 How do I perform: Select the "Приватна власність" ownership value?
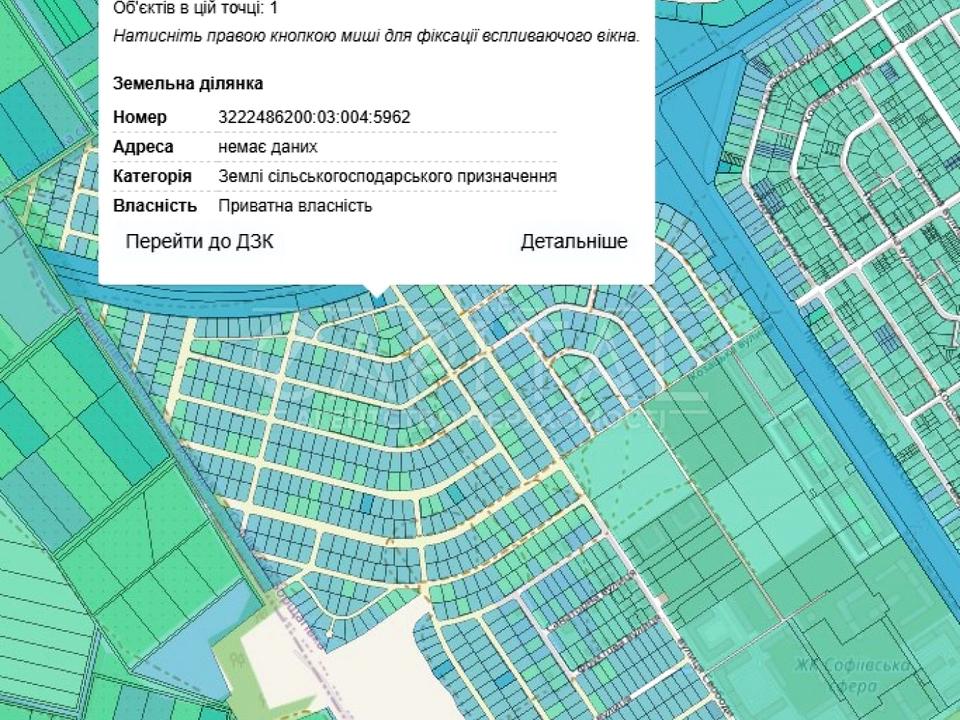[295, 206]
